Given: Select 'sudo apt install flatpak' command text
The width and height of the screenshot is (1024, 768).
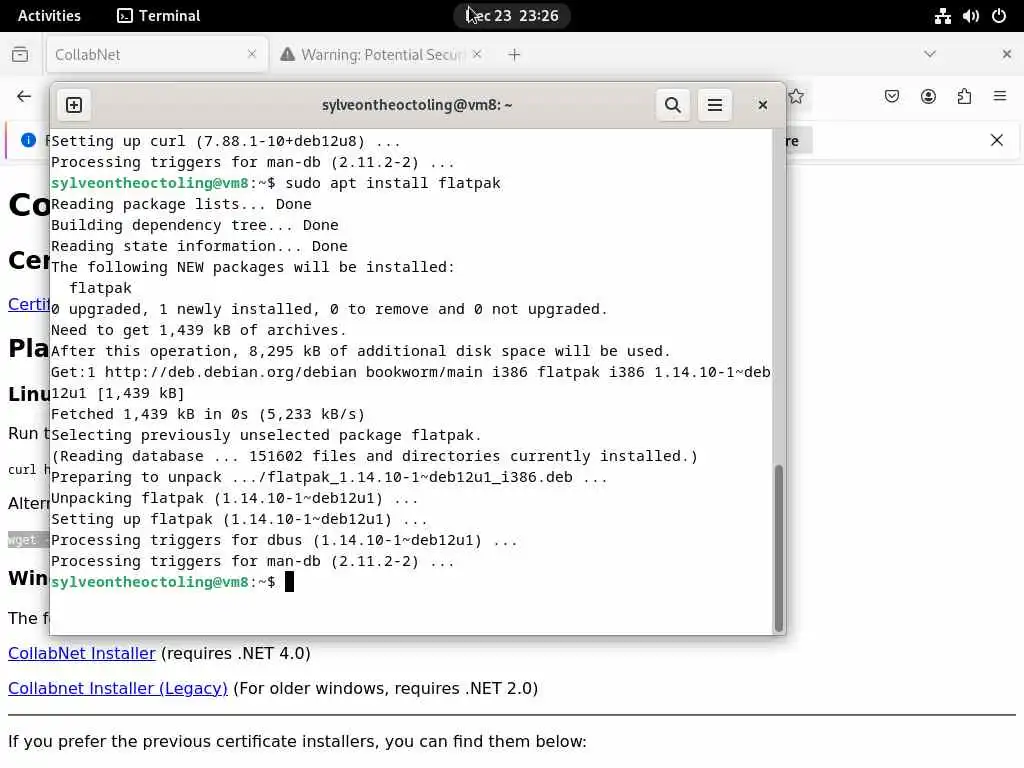Looking at the screenshot, I should pos(392,183).
